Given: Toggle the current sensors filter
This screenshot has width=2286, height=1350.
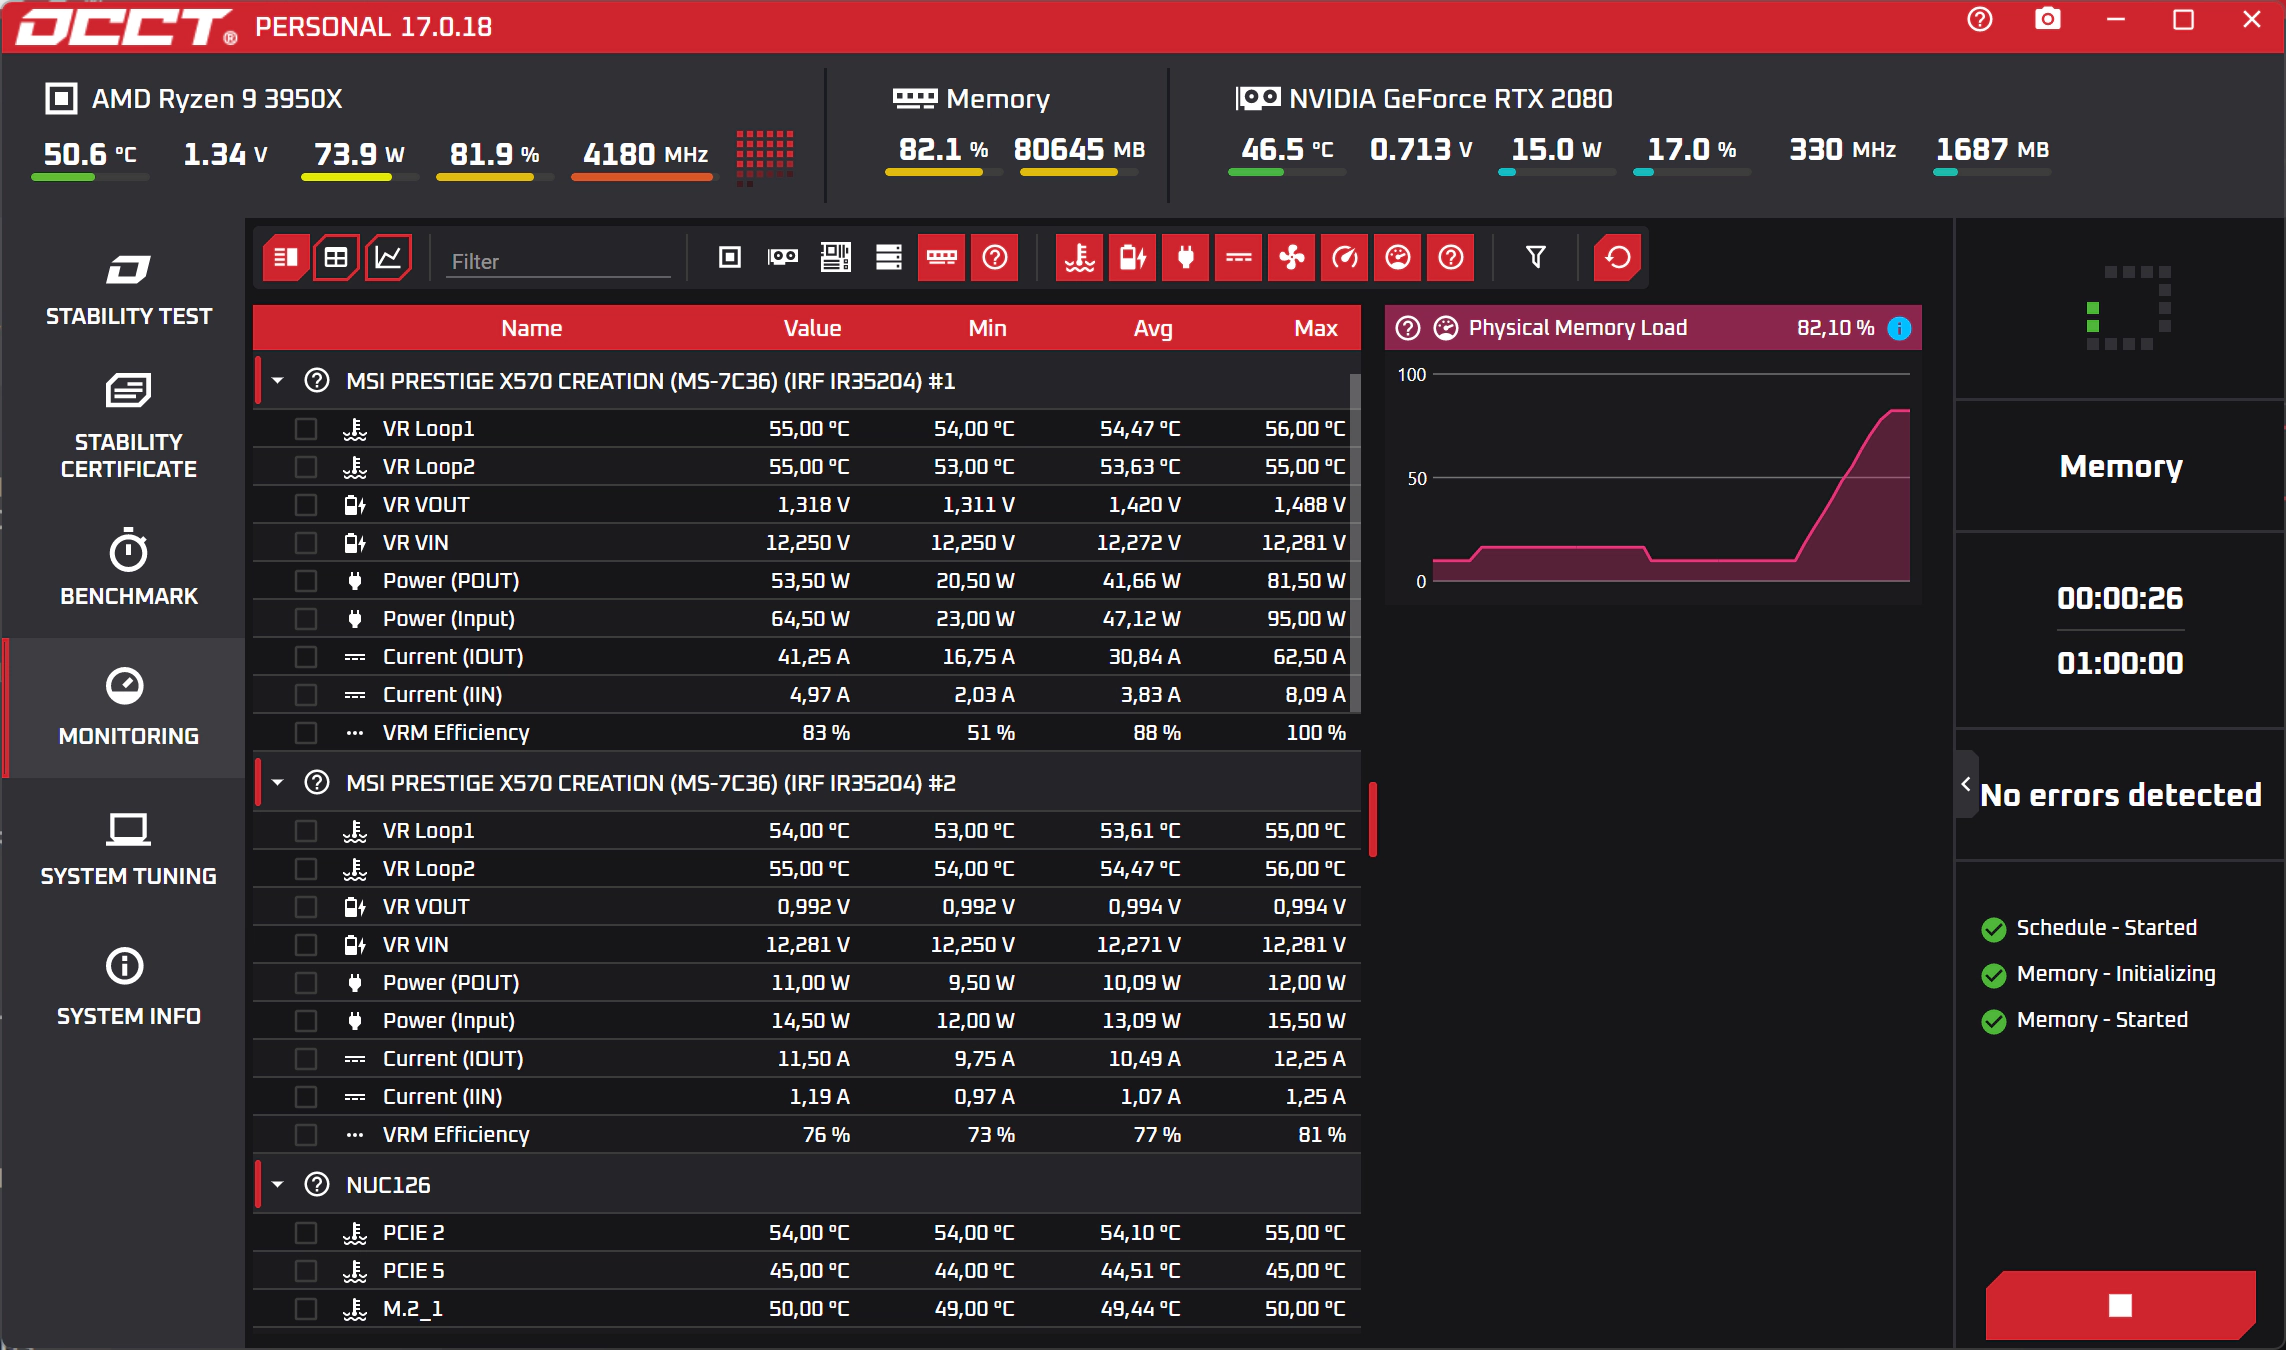Looking at the screenshot, I should click(1239, 258).
